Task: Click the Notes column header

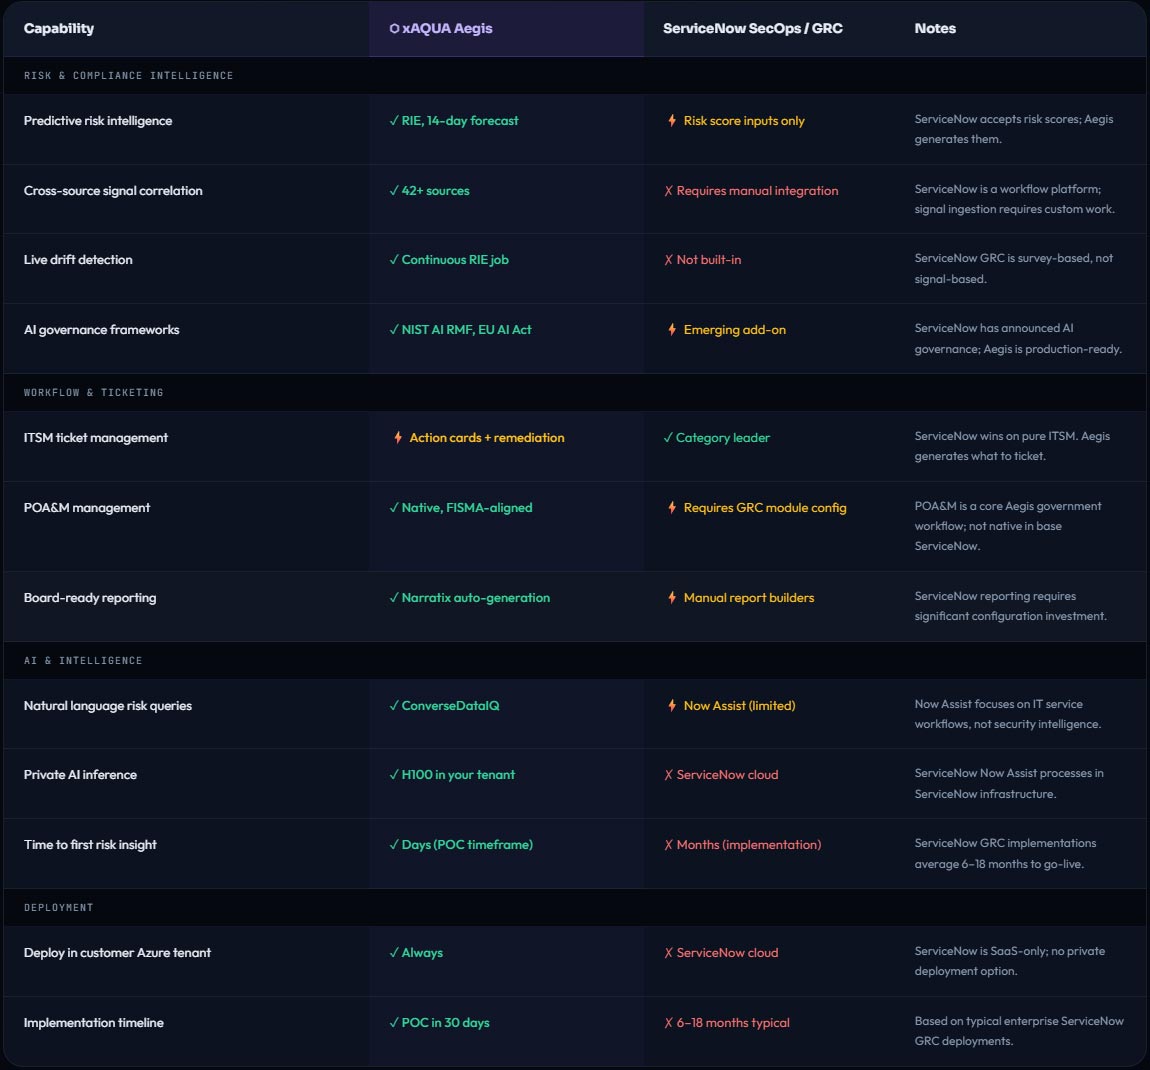Action: pyautogui.click(x=935, y=29)
